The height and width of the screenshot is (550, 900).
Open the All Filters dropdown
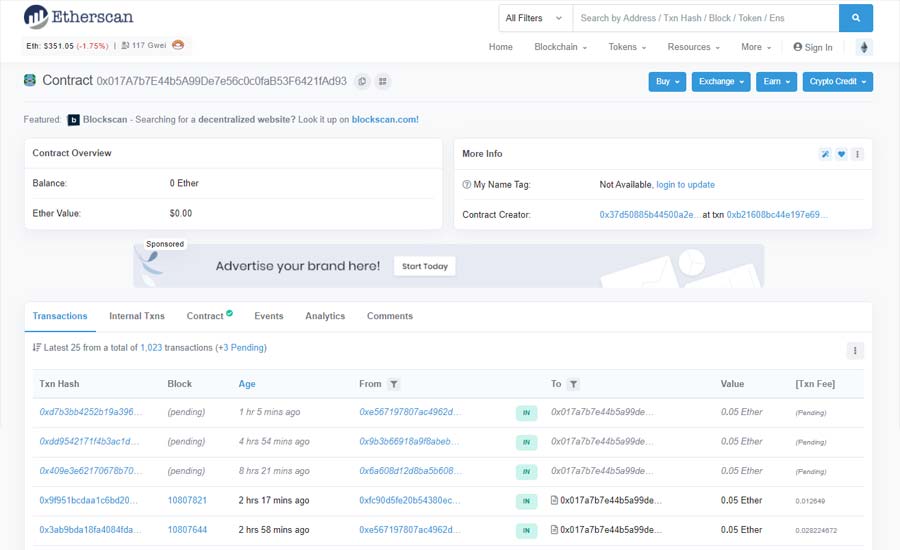[535, 18]
